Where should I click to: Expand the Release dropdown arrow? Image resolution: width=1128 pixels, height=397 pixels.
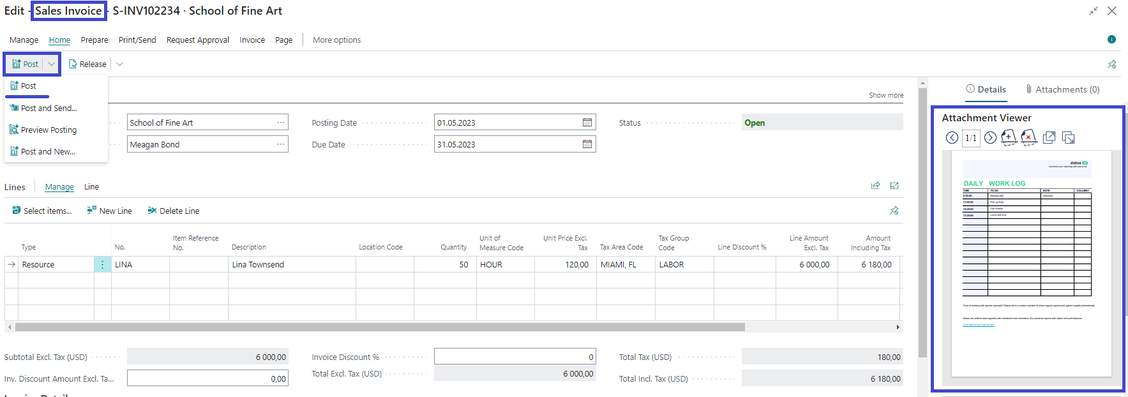click(119, 64)
